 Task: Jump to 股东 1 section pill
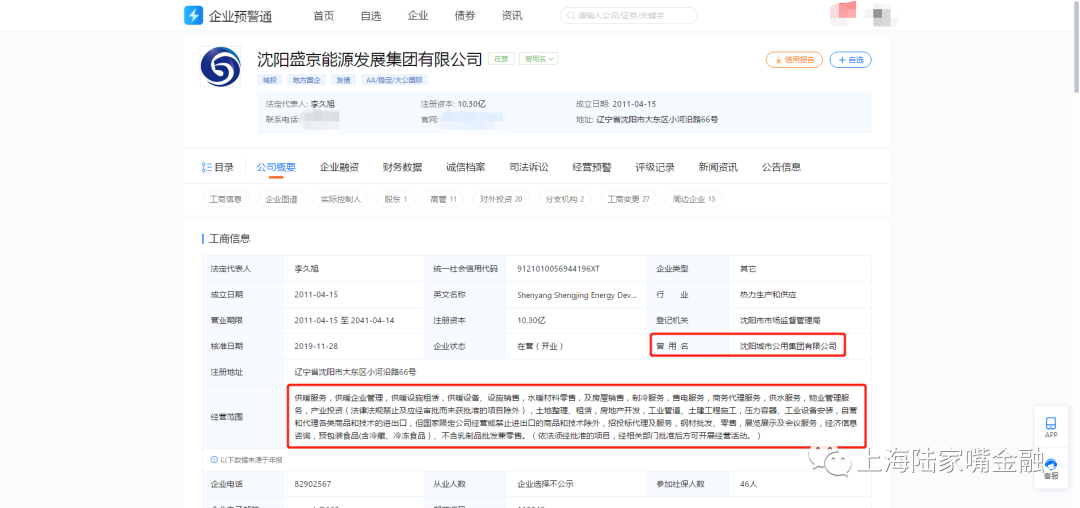pyautogui.click(x=396, y=200)
